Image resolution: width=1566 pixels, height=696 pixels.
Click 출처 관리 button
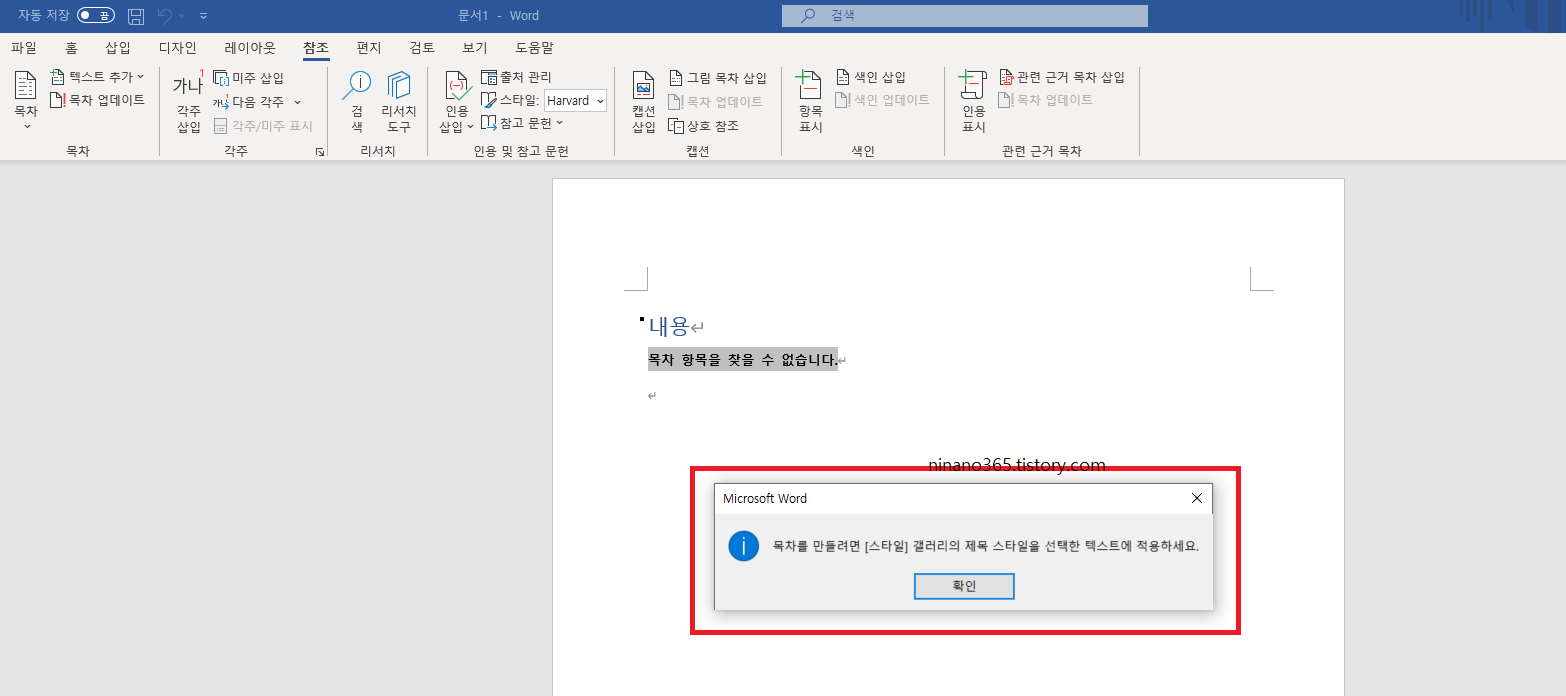pos(517,77)
